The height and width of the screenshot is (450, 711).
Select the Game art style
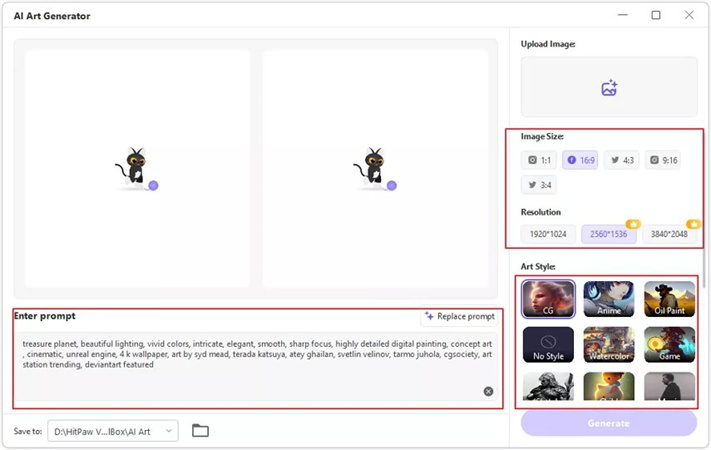coord(669,345)
